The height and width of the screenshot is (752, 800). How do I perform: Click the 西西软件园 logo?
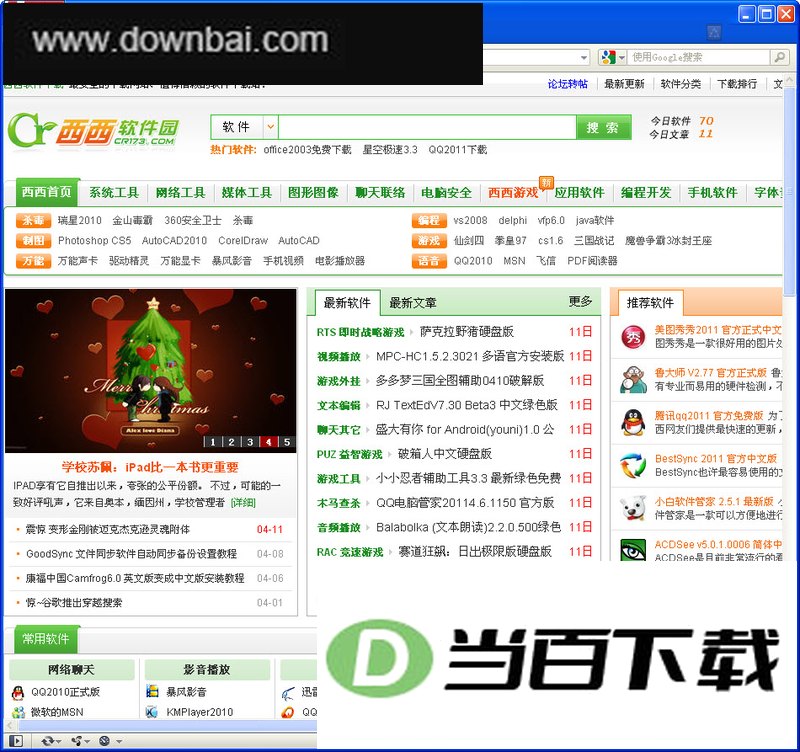93,129
